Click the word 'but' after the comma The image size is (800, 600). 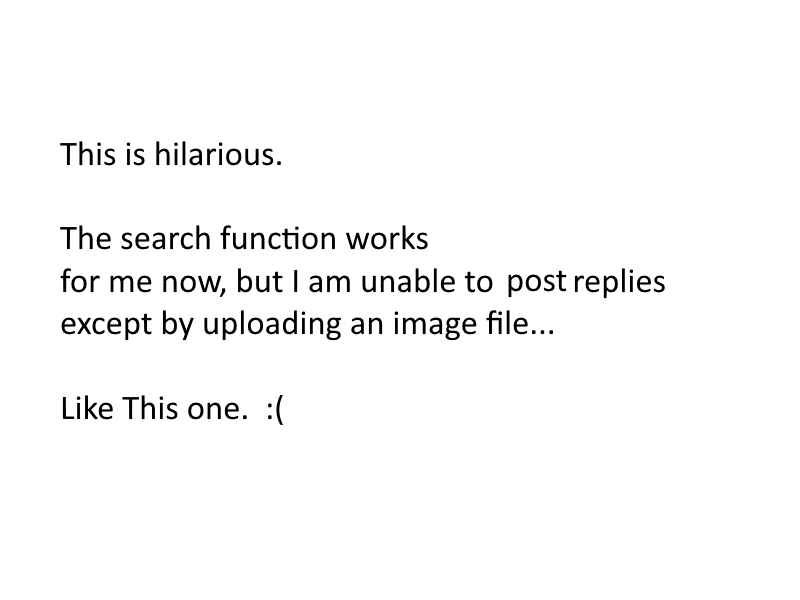[x=259, y=282]
